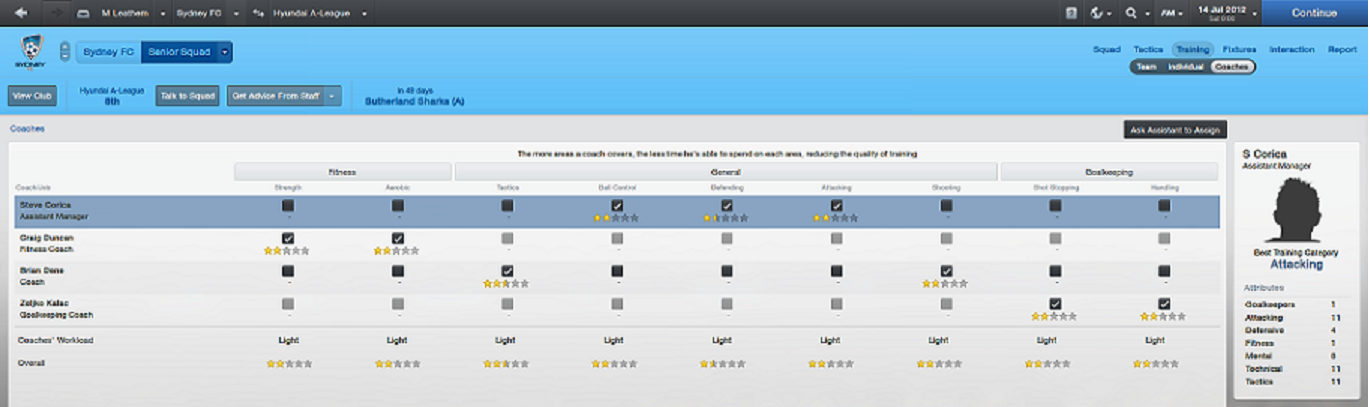The width and height of the screenshot is (1370, 407).
Task: Switch to the Tactics tab
Action: [x=1147, y=49]
